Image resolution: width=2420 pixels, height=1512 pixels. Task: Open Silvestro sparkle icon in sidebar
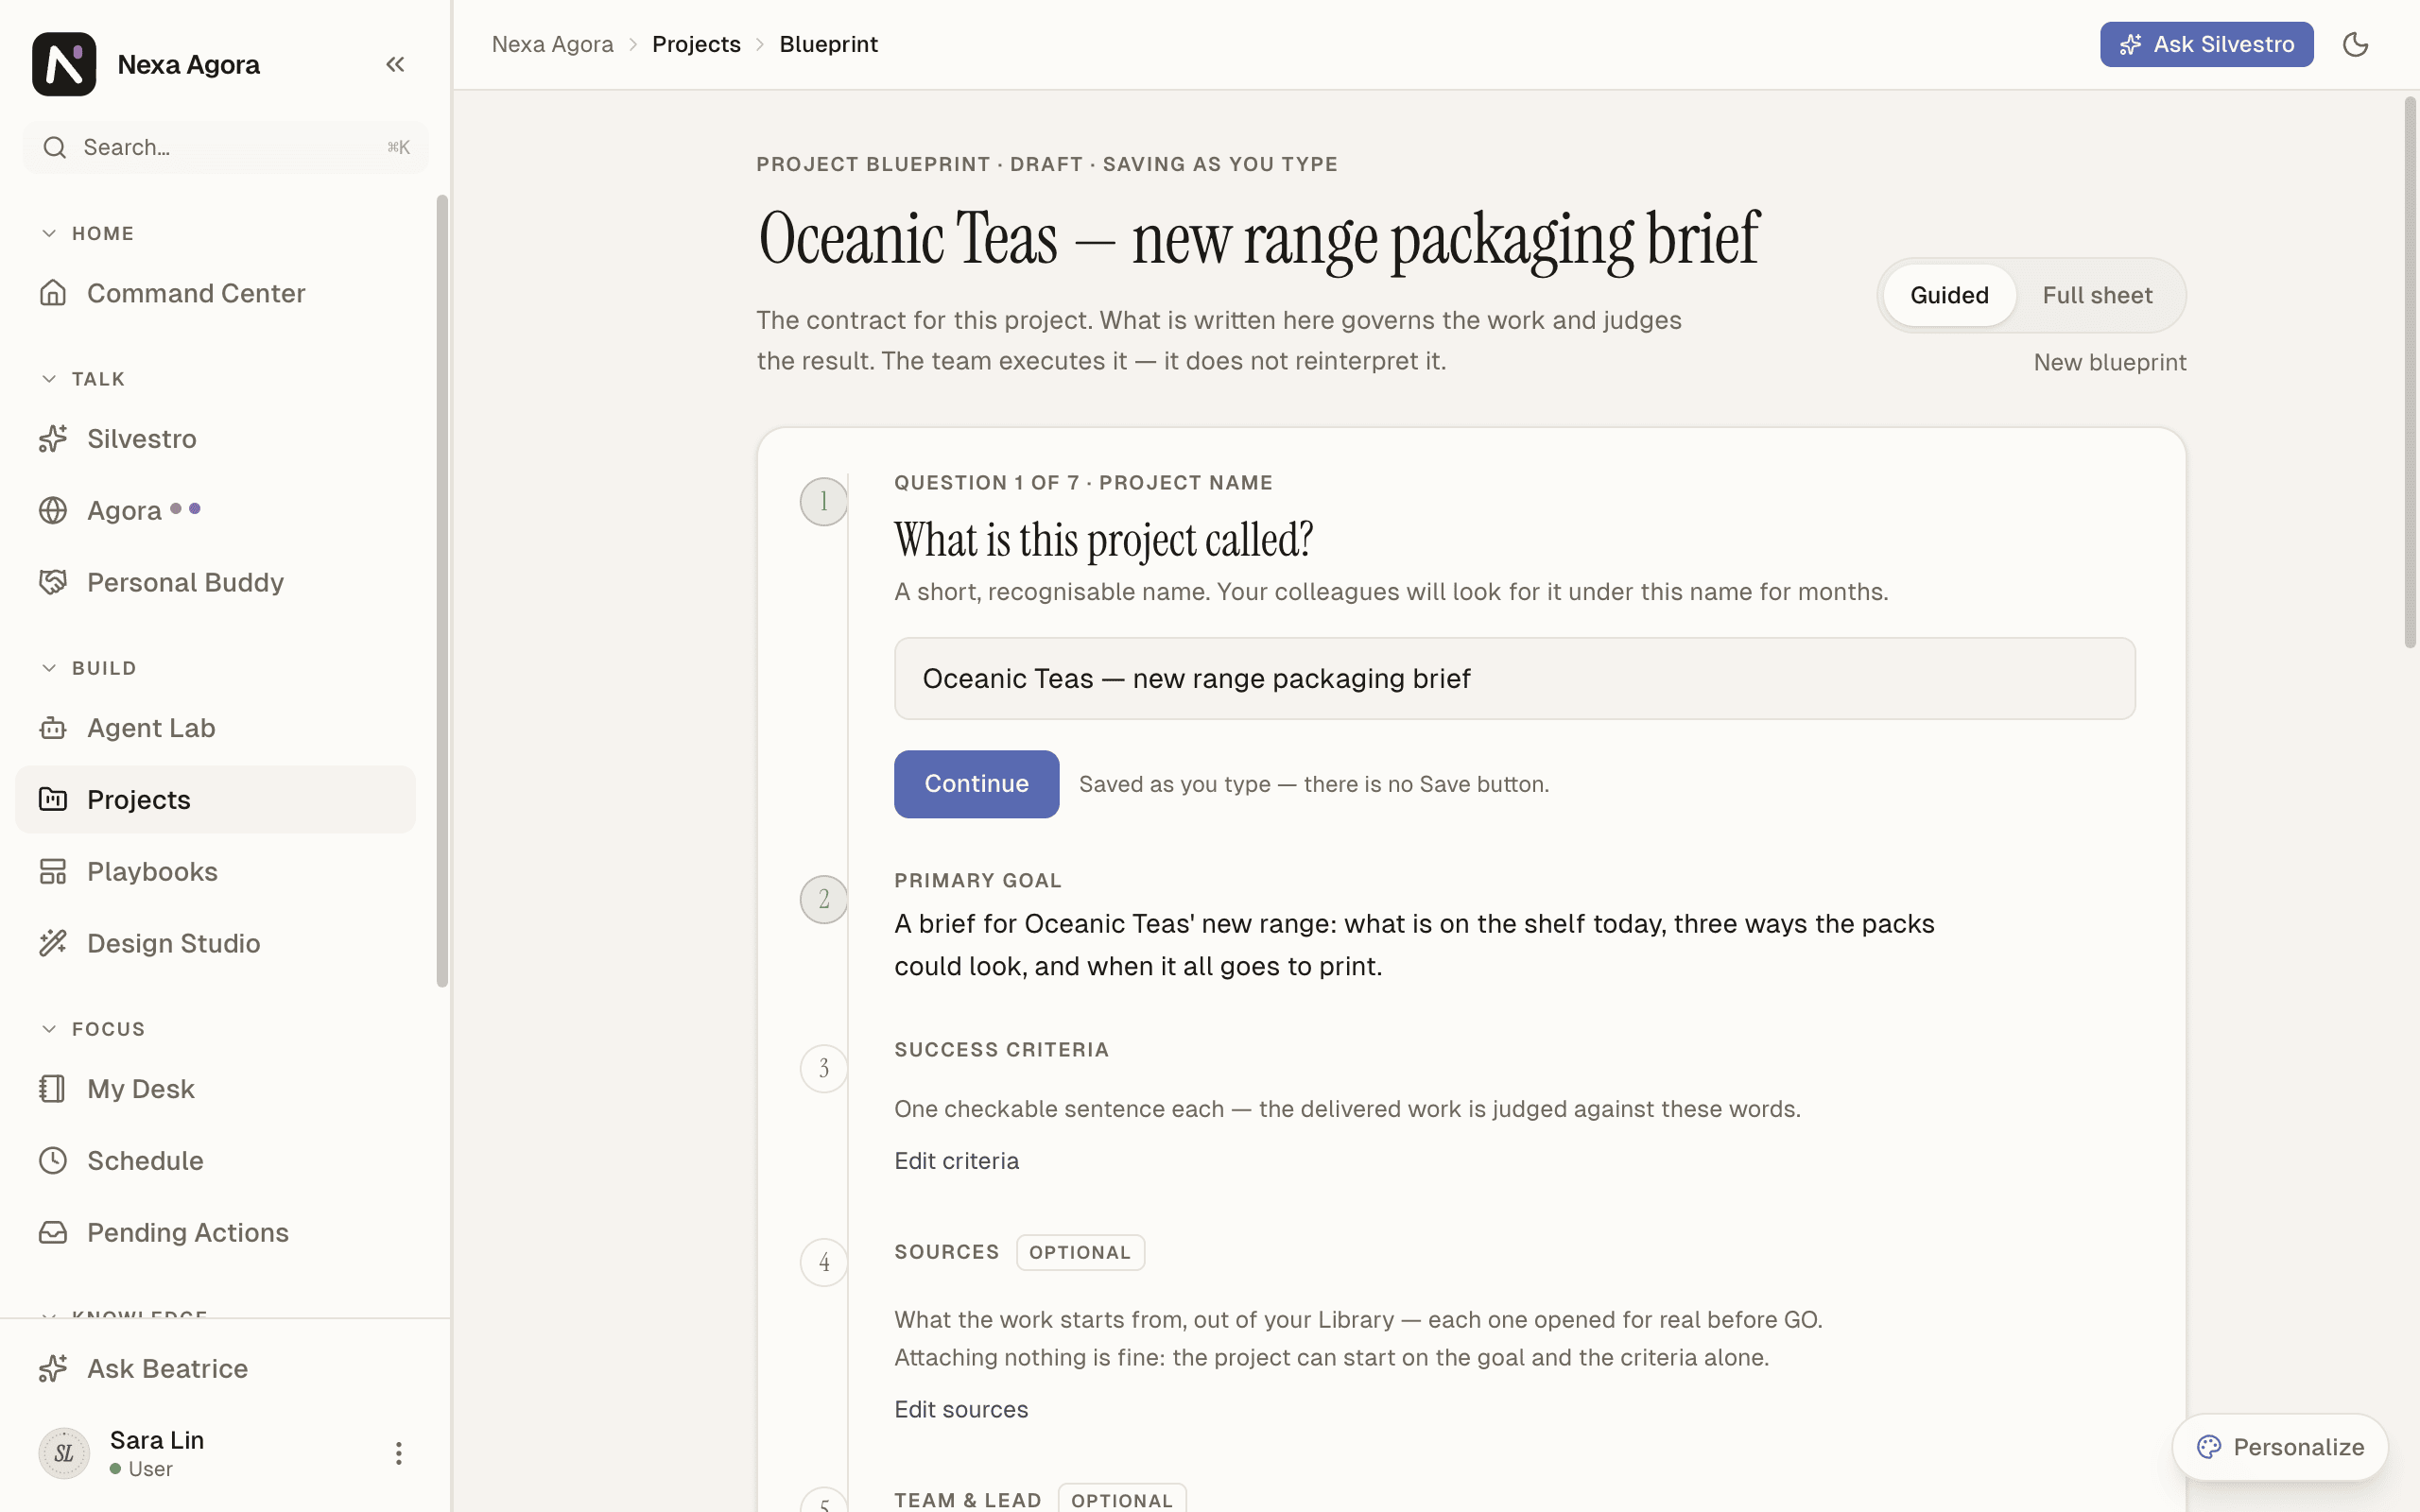point(53,438)
